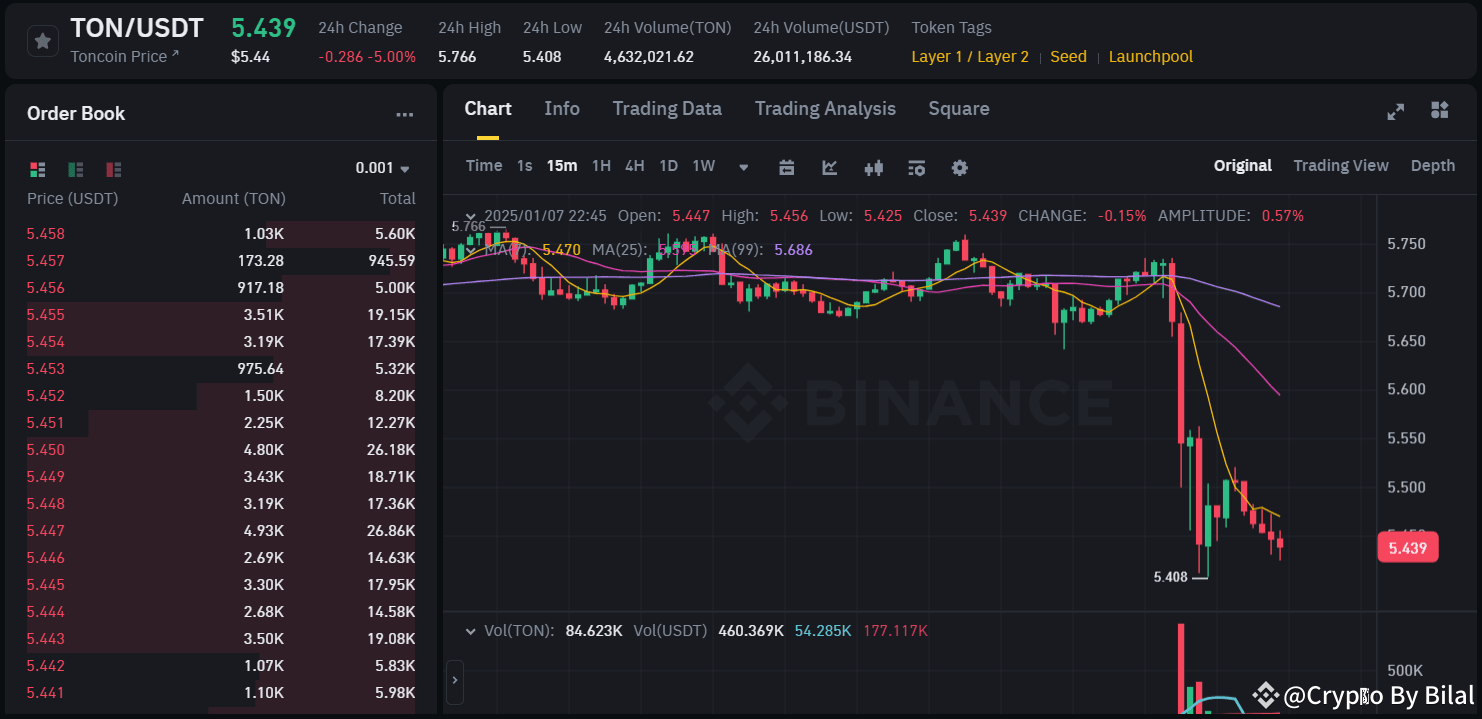Click the chart layout grid icon
The image size is (1482, 719).
point(1441,111)
